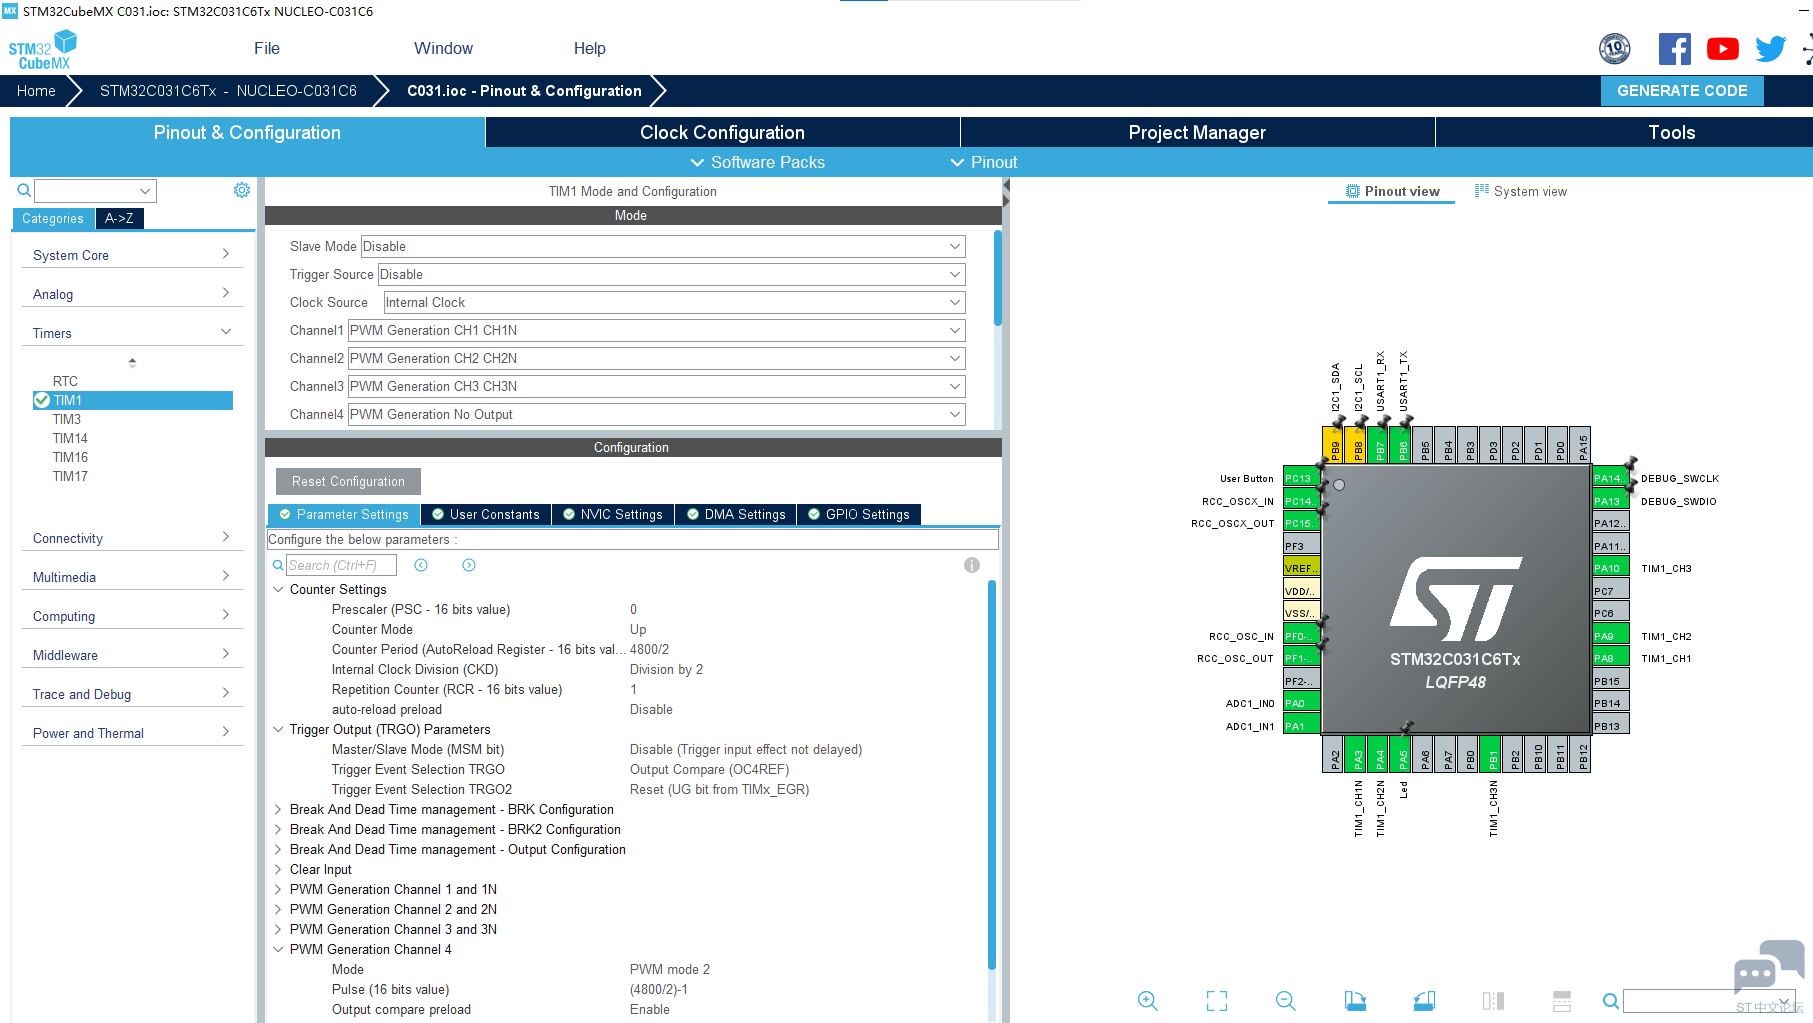This screenshot has width=1813, height=1023.
Task: Open the Channel4 mode dropdown
Action: [656, 414]
